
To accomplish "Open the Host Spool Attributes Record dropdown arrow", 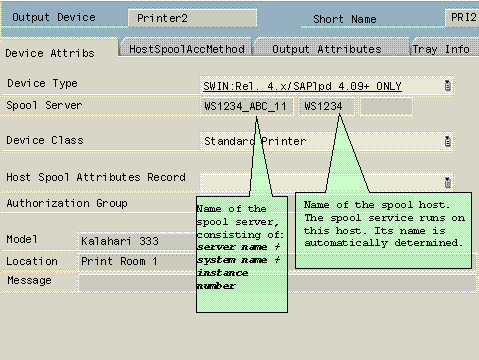I will (448, 182).
